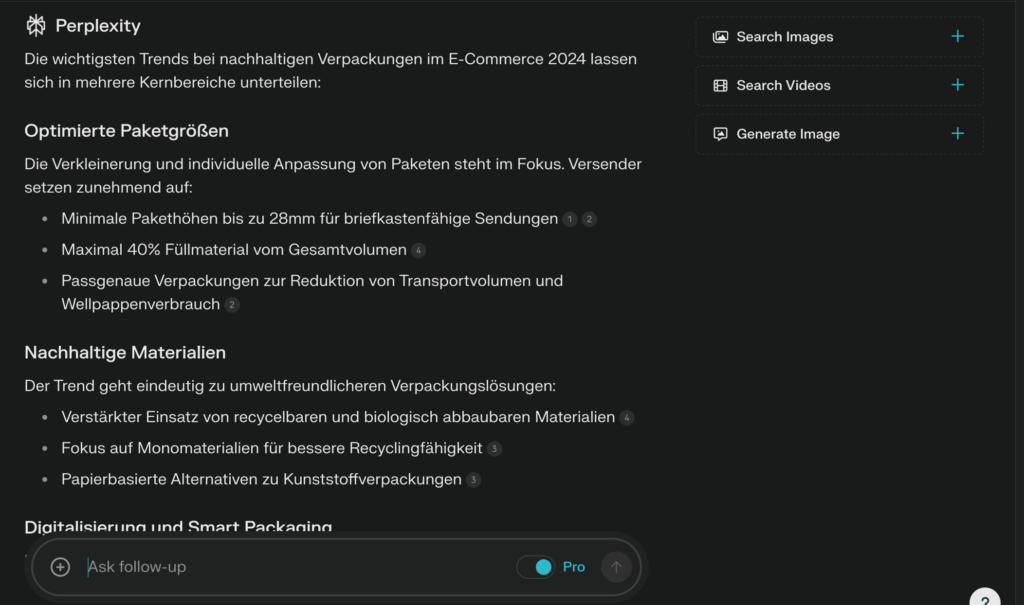Click the Perplexity logo icon
This screenshot has width=1024, height=605.
[36, 26]
